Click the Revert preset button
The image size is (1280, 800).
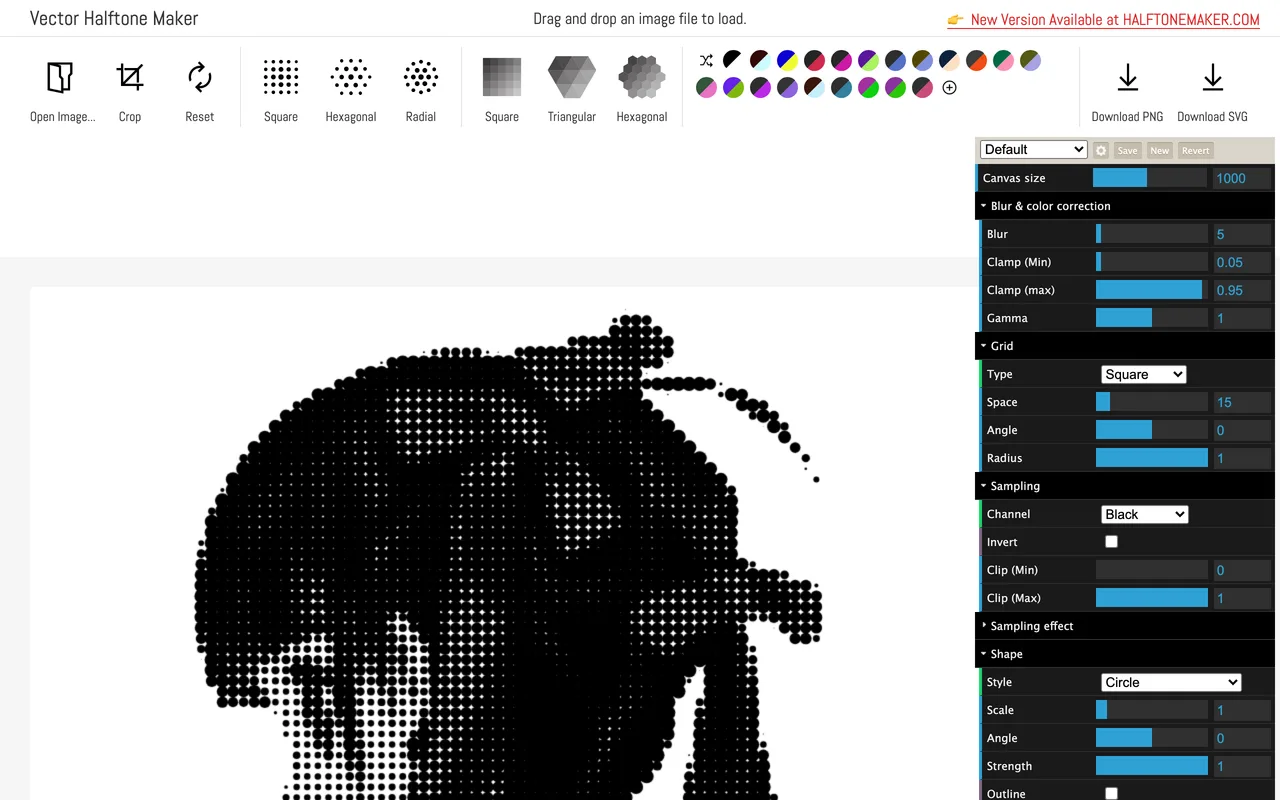1195,150
